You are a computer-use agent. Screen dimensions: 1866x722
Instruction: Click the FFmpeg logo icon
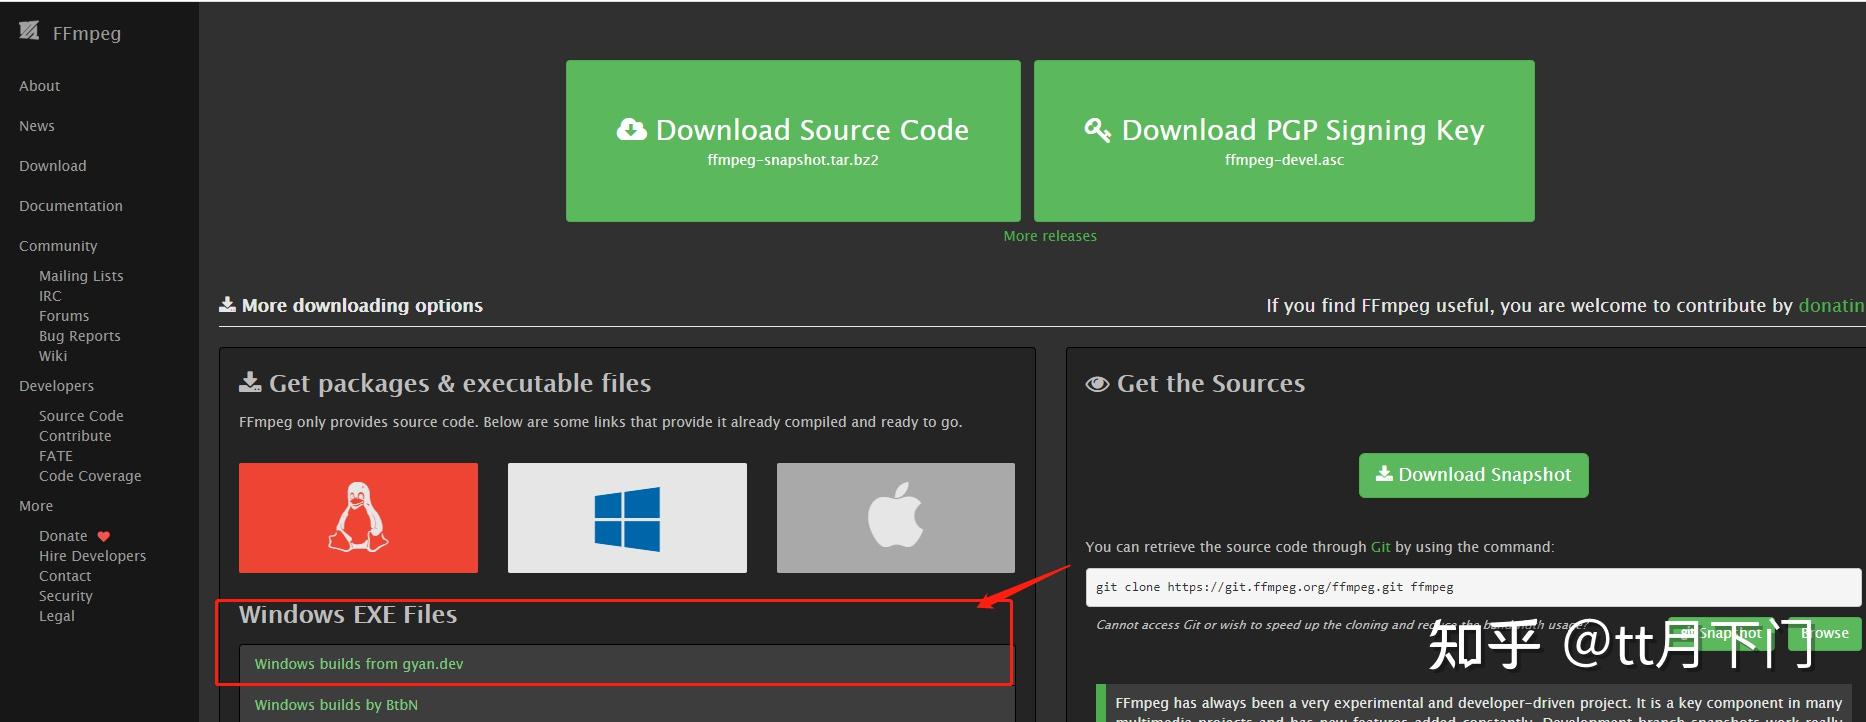coord(29,31)
